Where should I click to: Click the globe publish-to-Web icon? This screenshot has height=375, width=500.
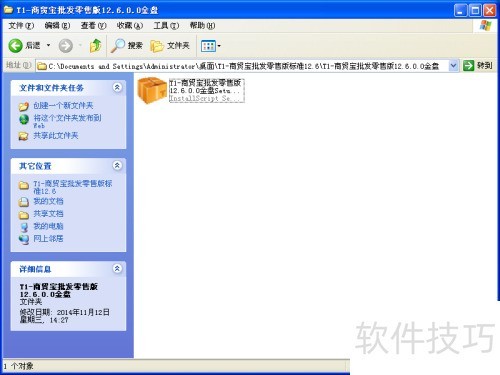click(24, 119)
